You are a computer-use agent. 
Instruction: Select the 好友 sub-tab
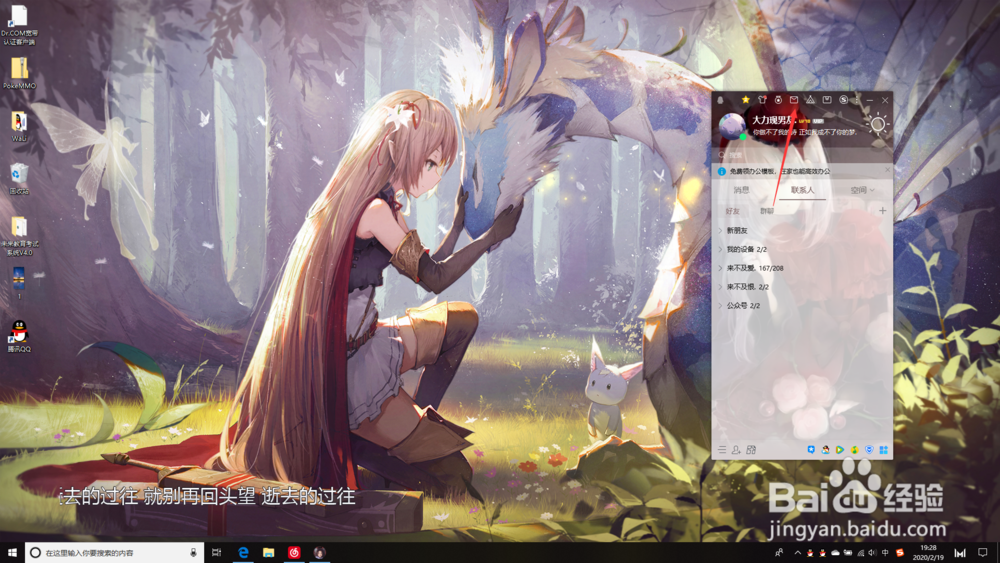click(733, 211)
